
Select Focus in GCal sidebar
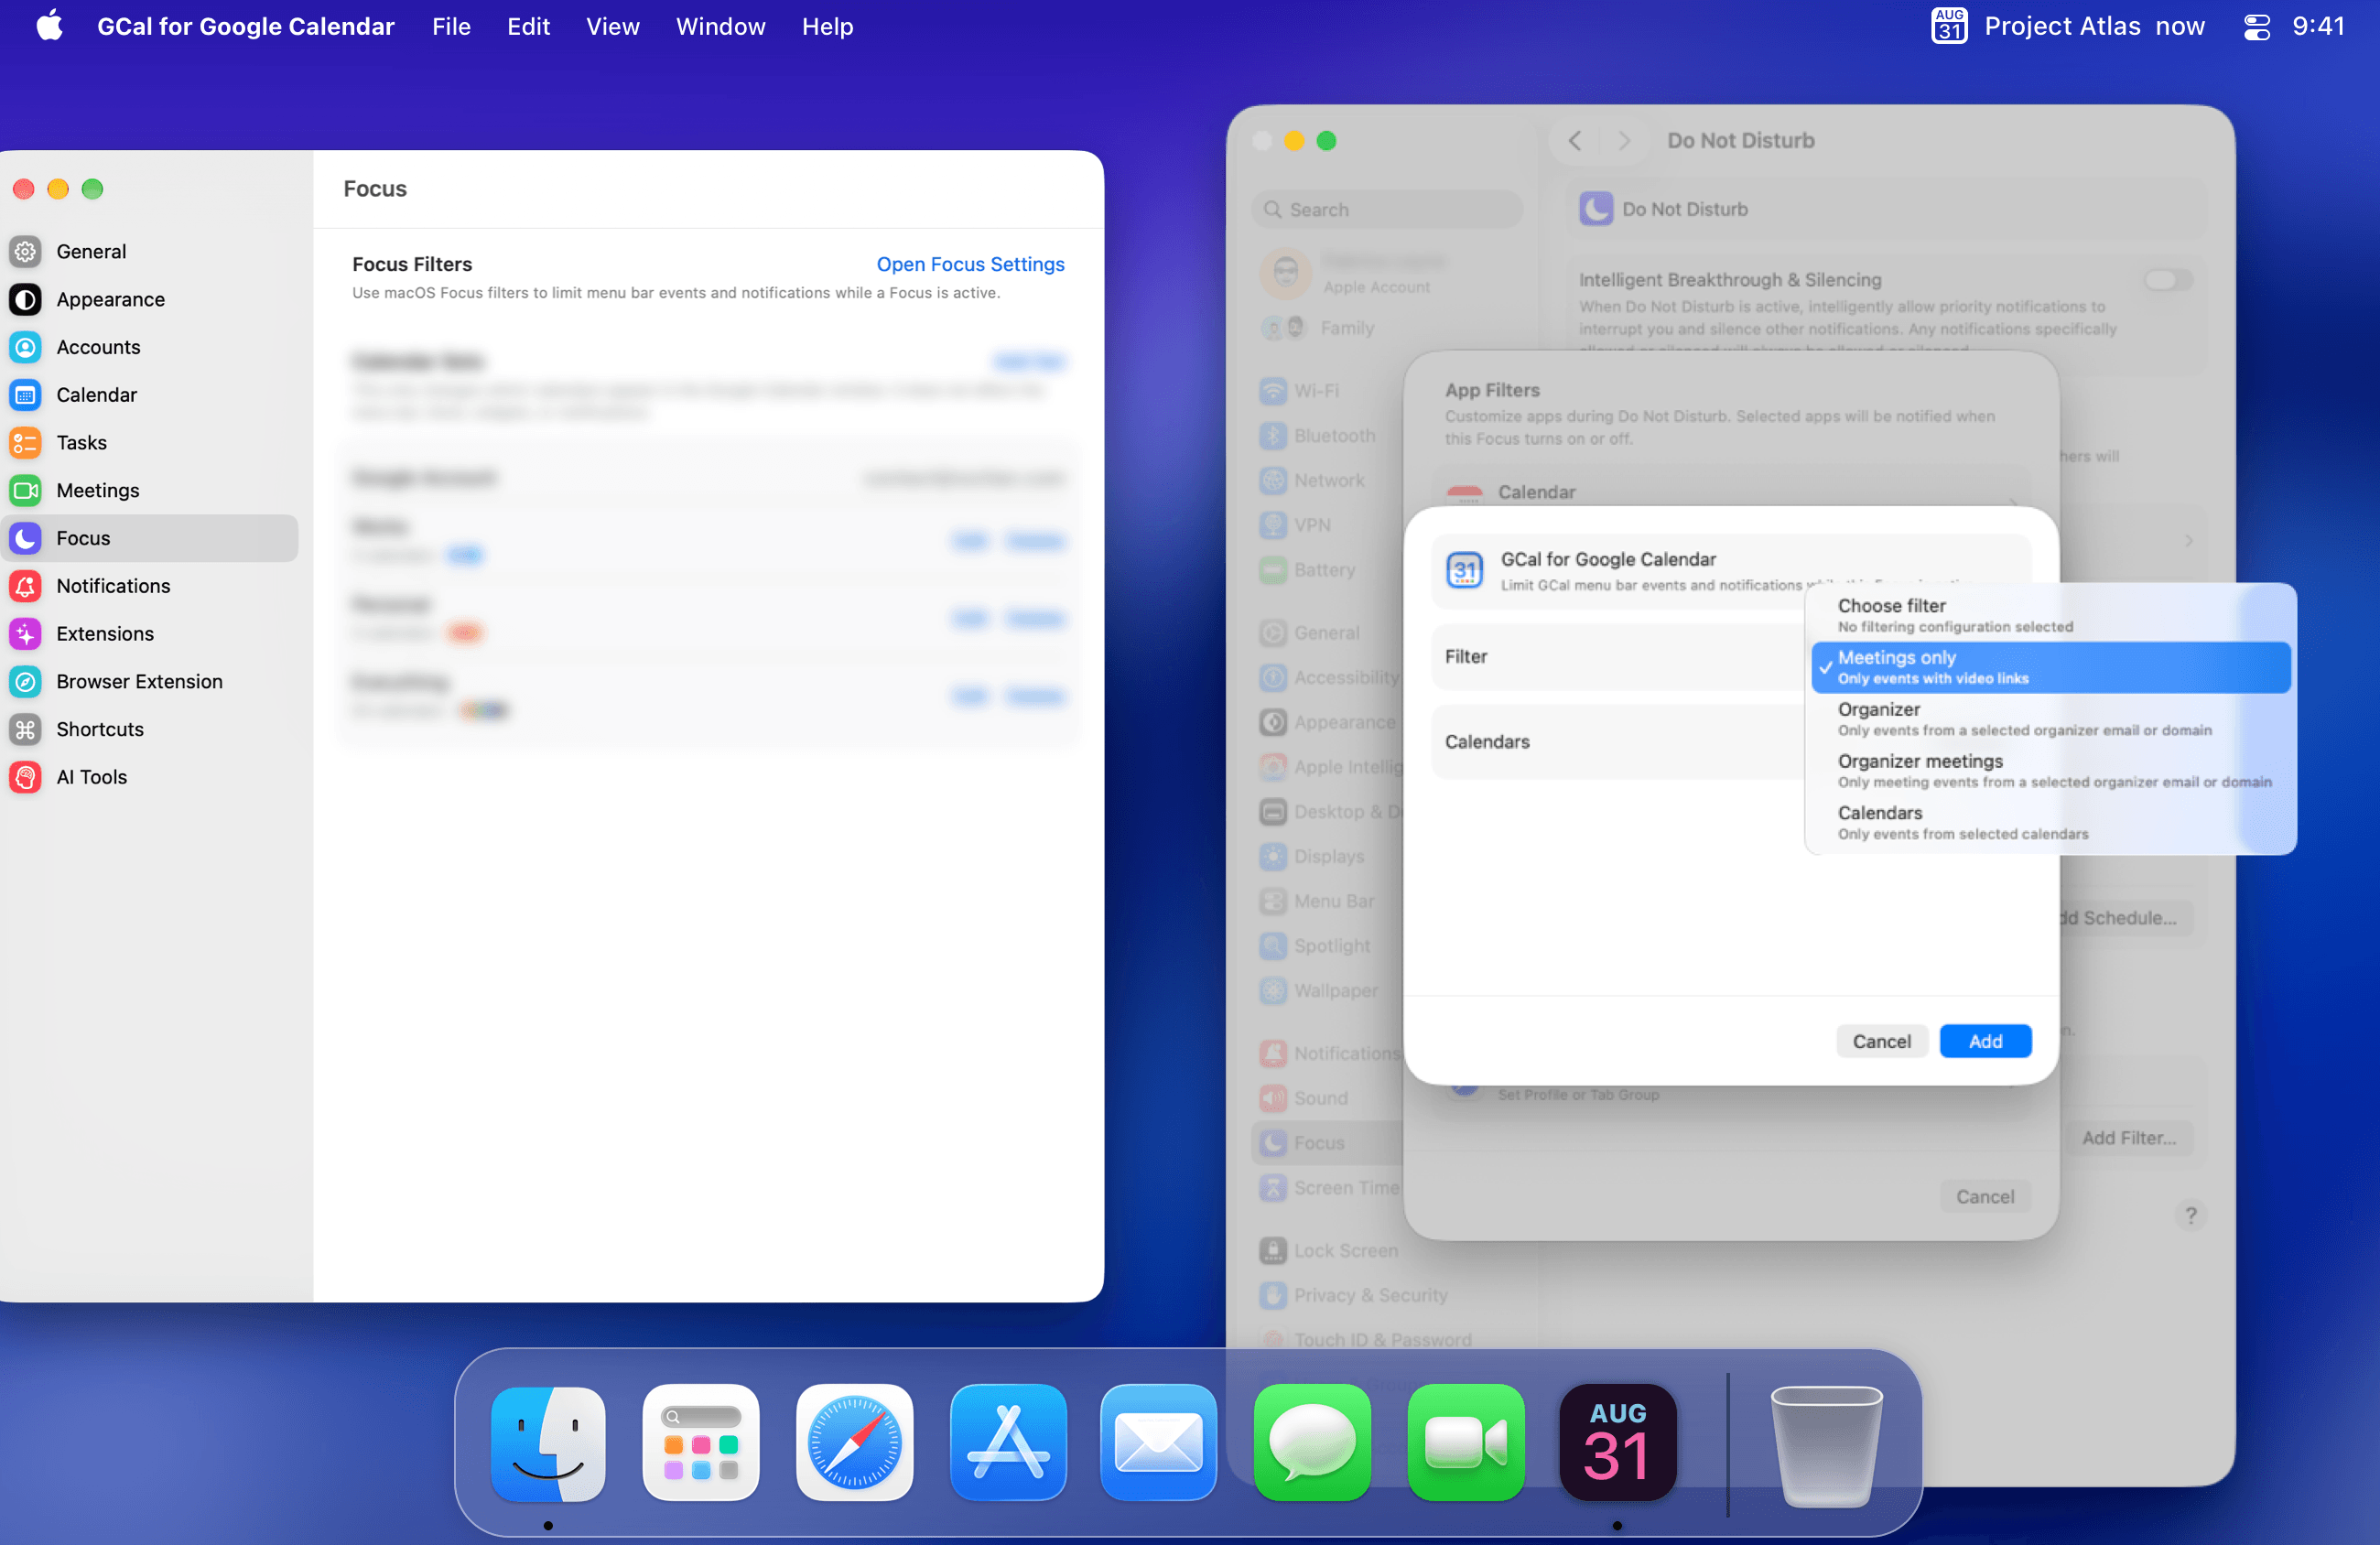click(x=150, y=538)
